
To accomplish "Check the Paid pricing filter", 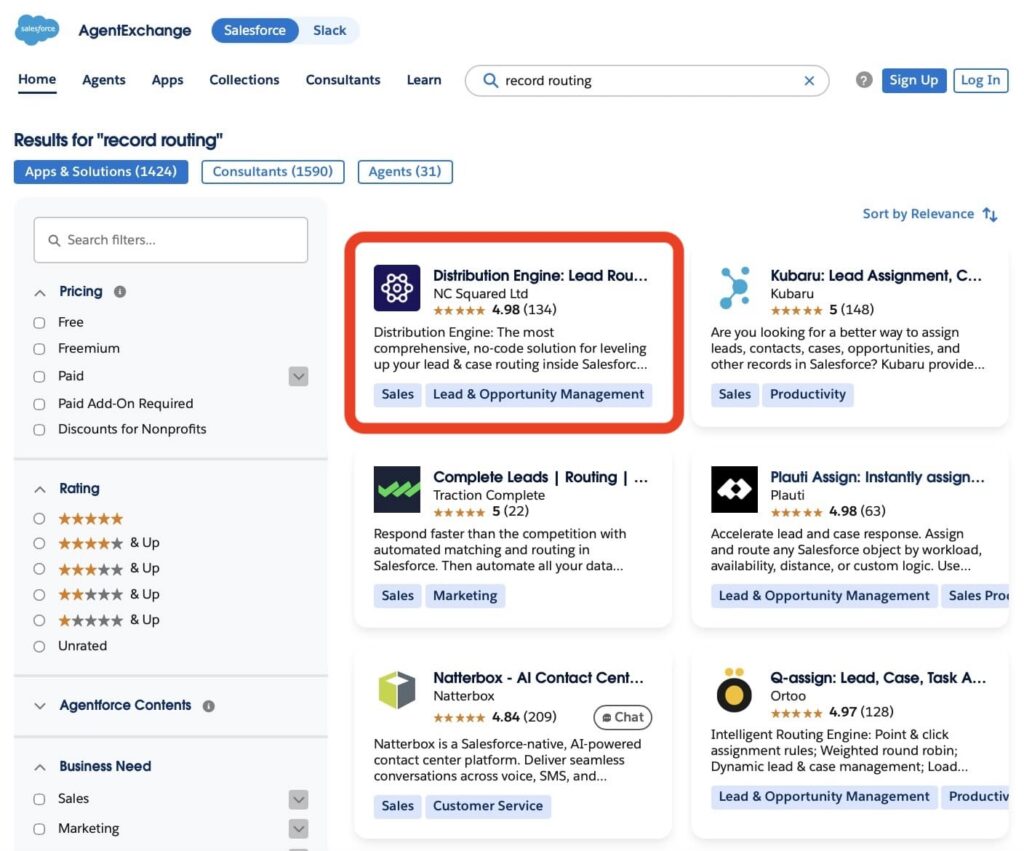I will pyautogui.click(x=39, y=377).
